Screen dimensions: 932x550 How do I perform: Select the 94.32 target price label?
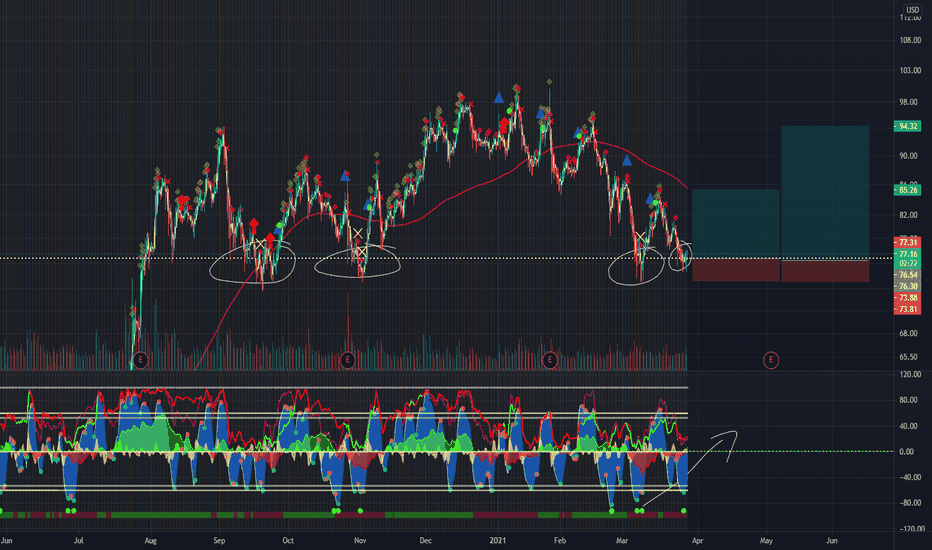(x=908, y=126)
